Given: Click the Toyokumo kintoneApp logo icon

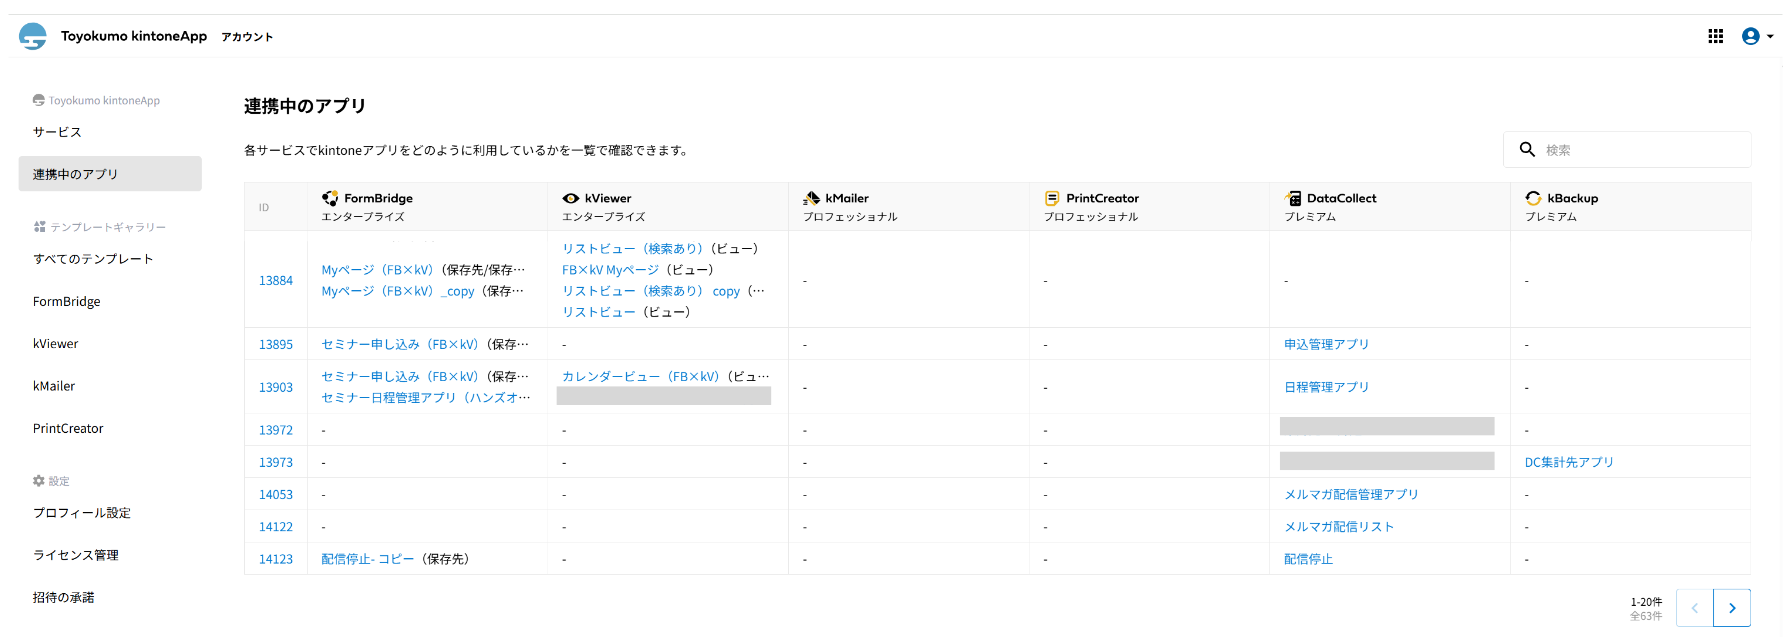Looking at the screenshot, I should [x=33, y=36].
